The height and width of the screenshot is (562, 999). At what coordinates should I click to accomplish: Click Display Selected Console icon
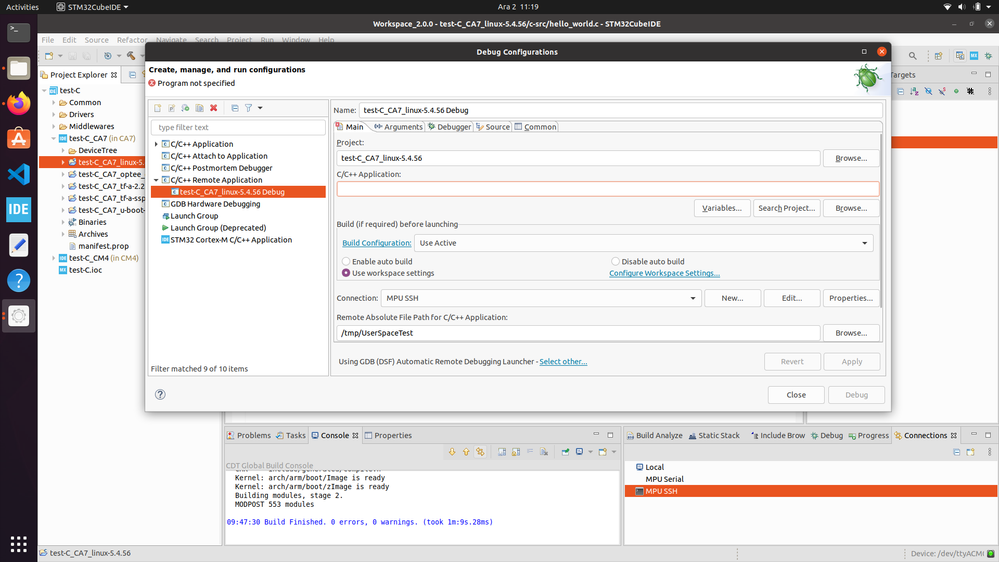(579, 452)
